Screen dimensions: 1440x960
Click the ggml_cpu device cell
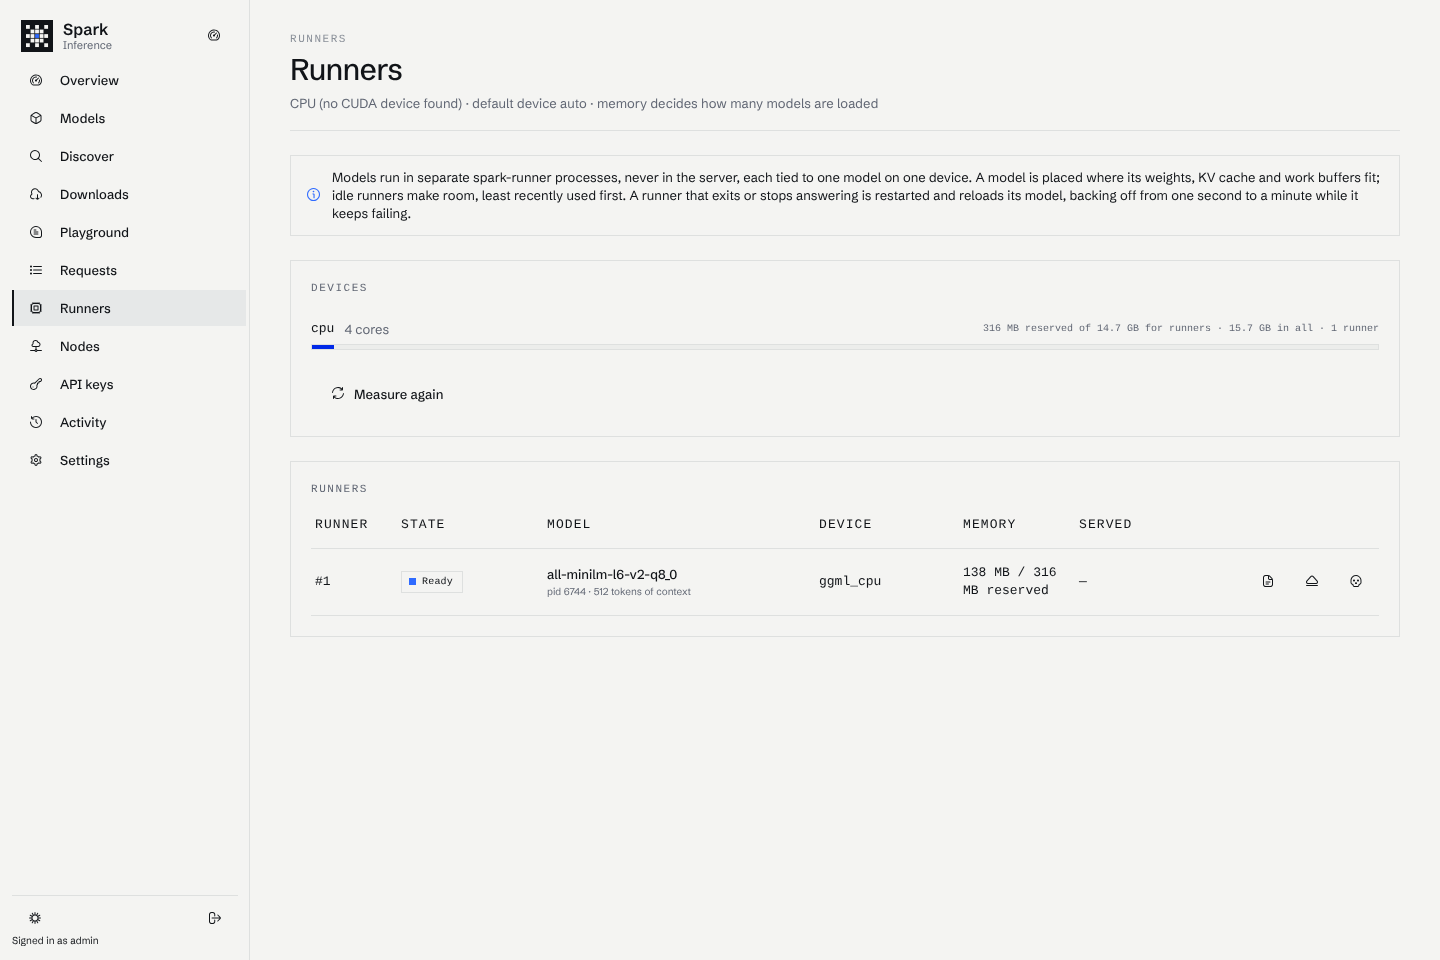click(x=850, y=581)
